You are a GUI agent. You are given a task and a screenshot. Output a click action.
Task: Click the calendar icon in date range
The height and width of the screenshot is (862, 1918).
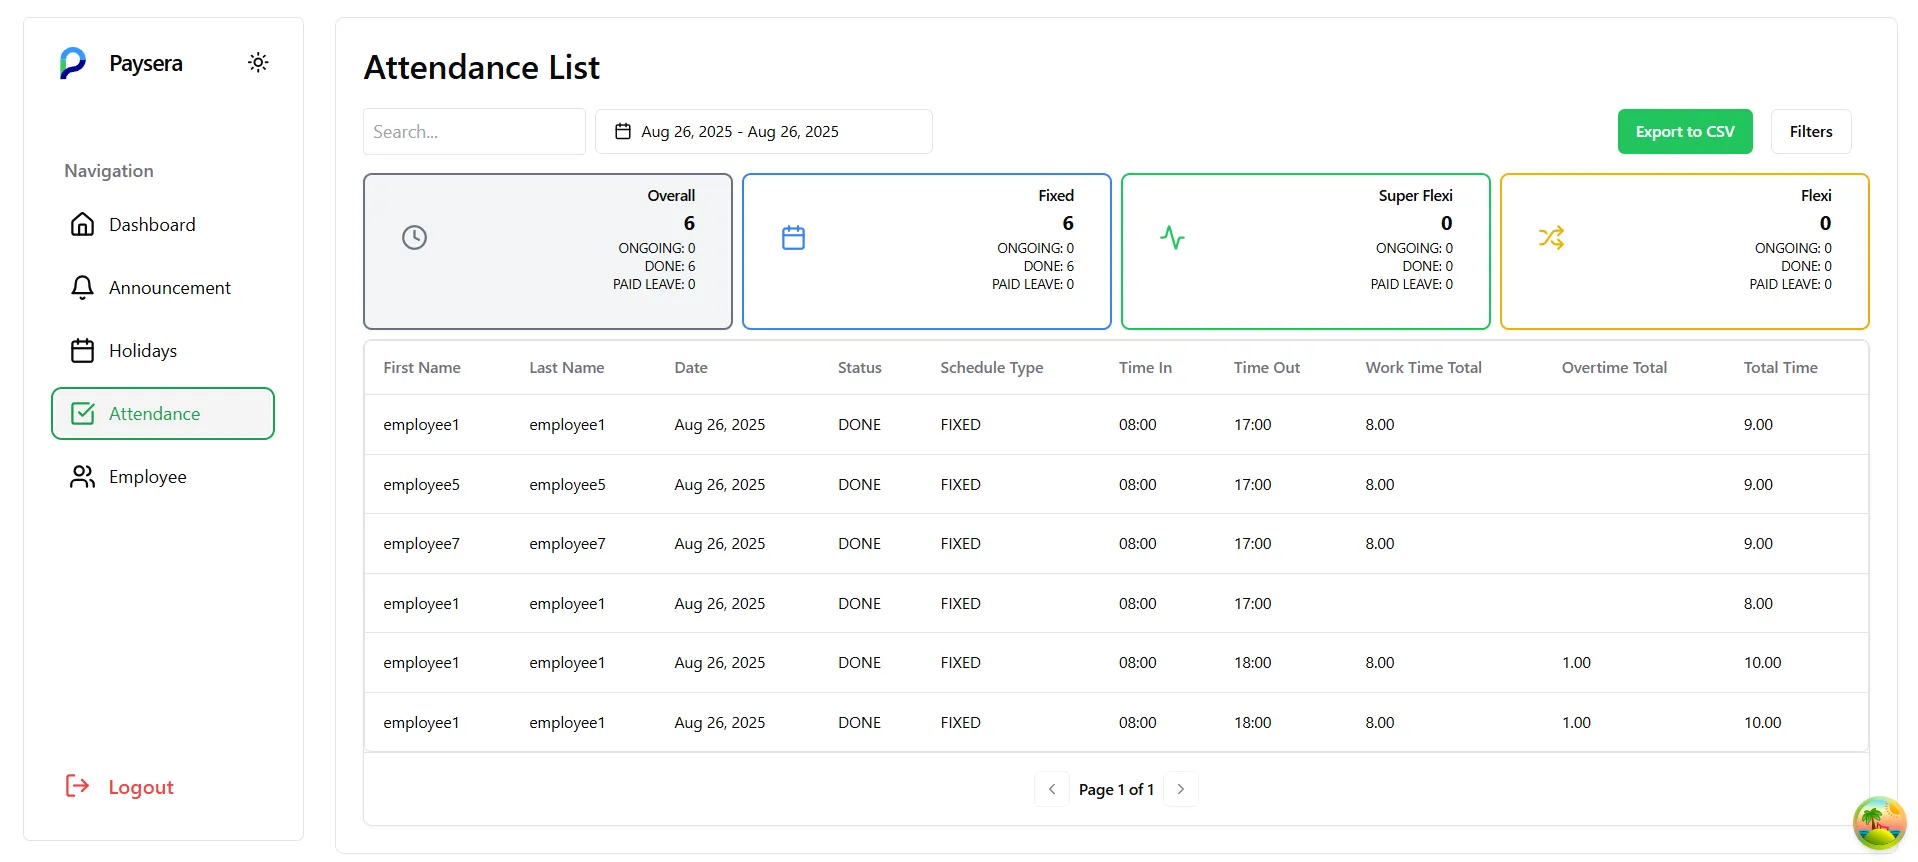623,131
